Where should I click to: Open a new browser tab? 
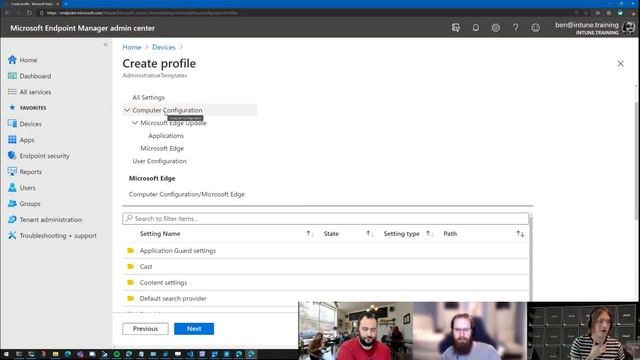(x=66, y=4)
